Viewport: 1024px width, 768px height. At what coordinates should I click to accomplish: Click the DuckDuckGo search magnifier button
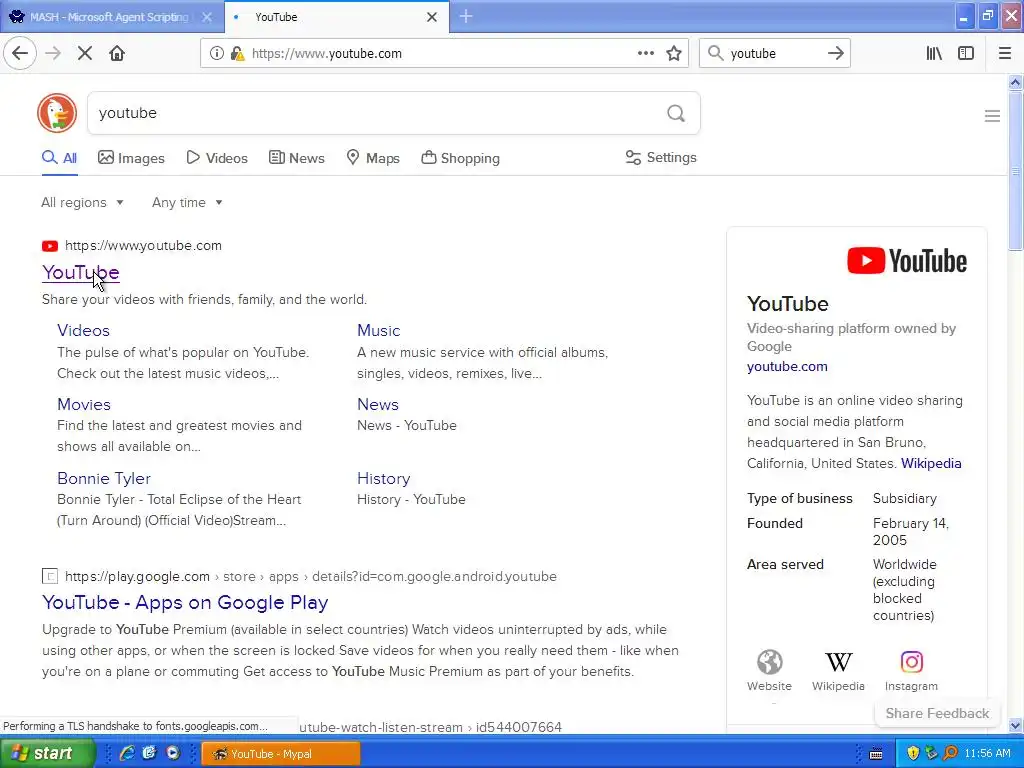pos(676,114)
